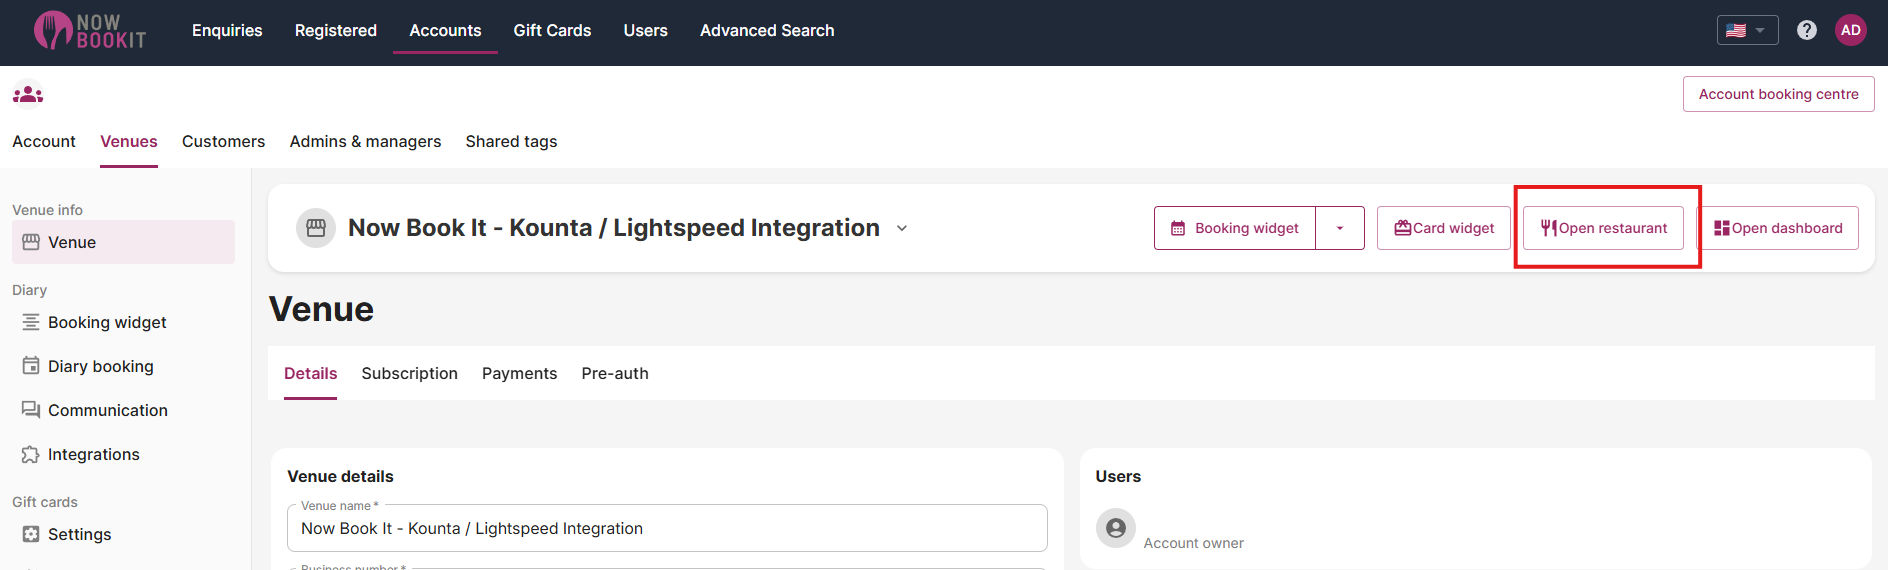Image resolution: width=1888 pixels, height=570 pixels.
Task: Open the help question mark icon
Action: 1806,30
